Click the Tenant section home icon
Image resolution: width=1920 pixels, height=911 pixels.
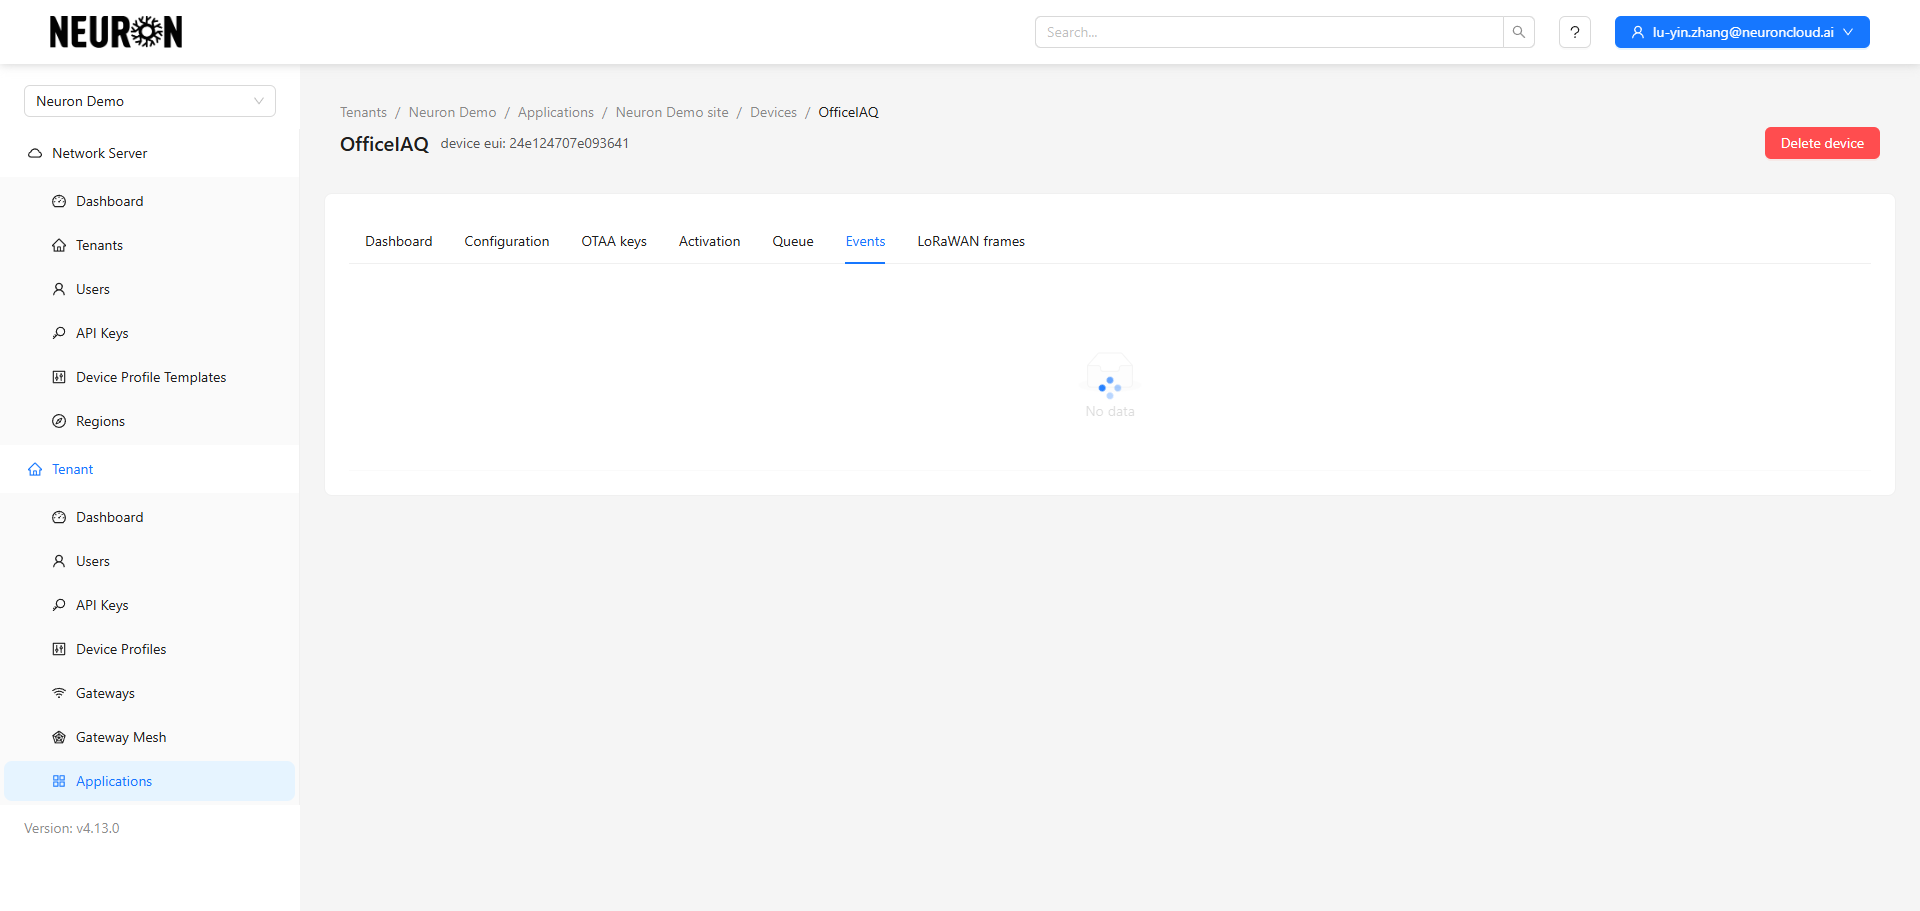pyautogui.click(x=35, y=469)
